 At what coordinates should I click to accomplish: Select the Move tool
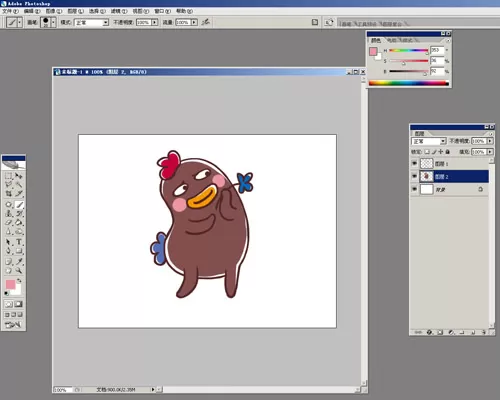[19, 176]
